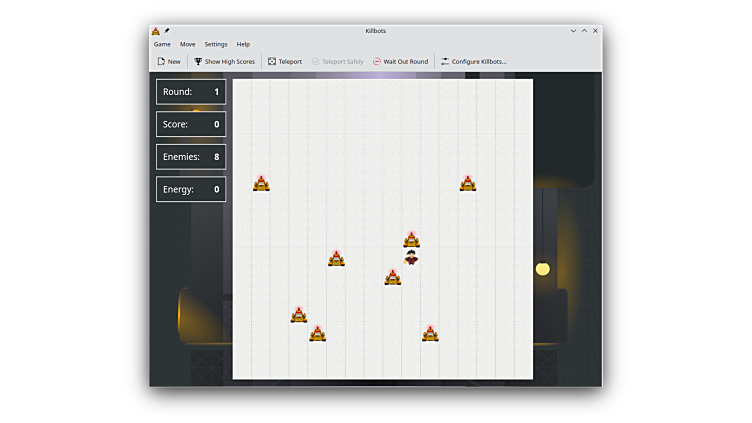Start a New game from the toolbar
This screenshot has width=752, height=423.
[169, 61]
